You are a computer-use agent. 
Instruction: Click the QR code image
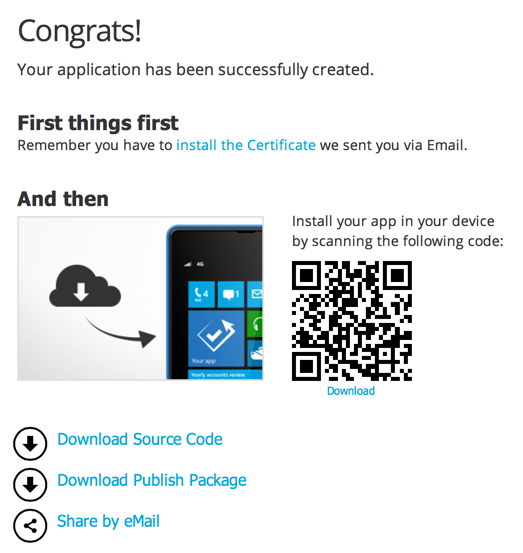(x=352, y=321)
